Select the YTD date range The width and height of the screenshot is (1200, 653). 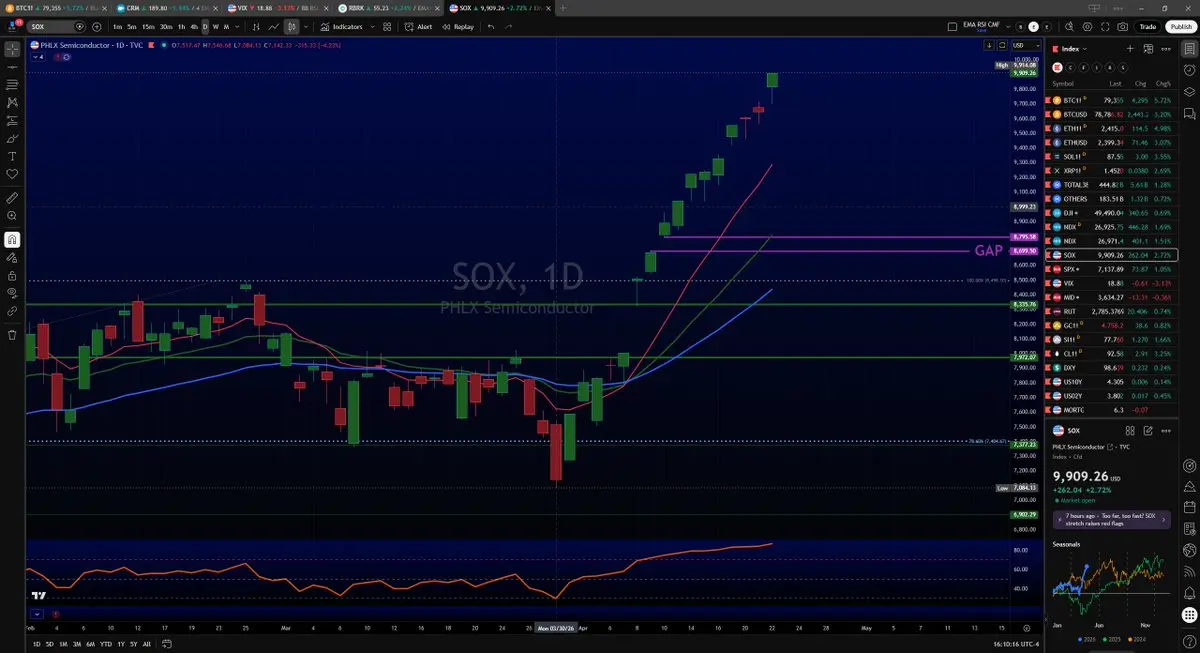coord(105,644)
